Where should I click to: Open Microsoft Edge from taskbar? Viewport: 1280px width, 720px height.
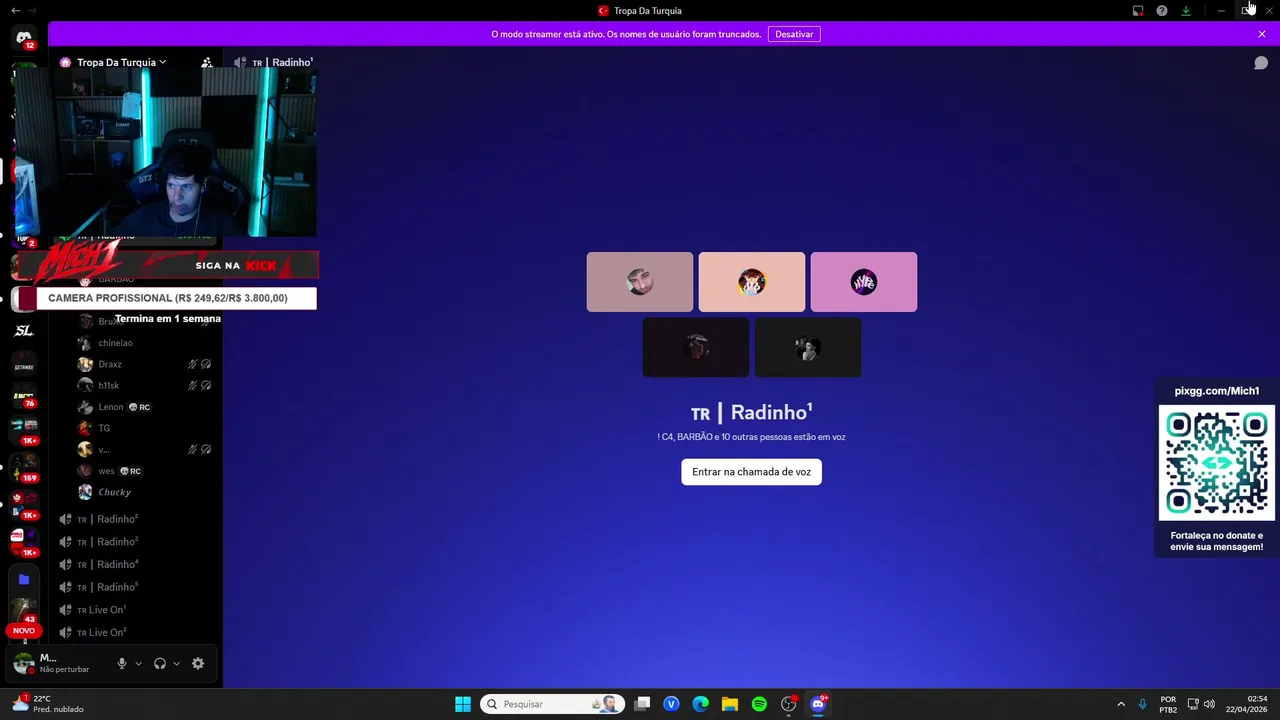point(701,704)
